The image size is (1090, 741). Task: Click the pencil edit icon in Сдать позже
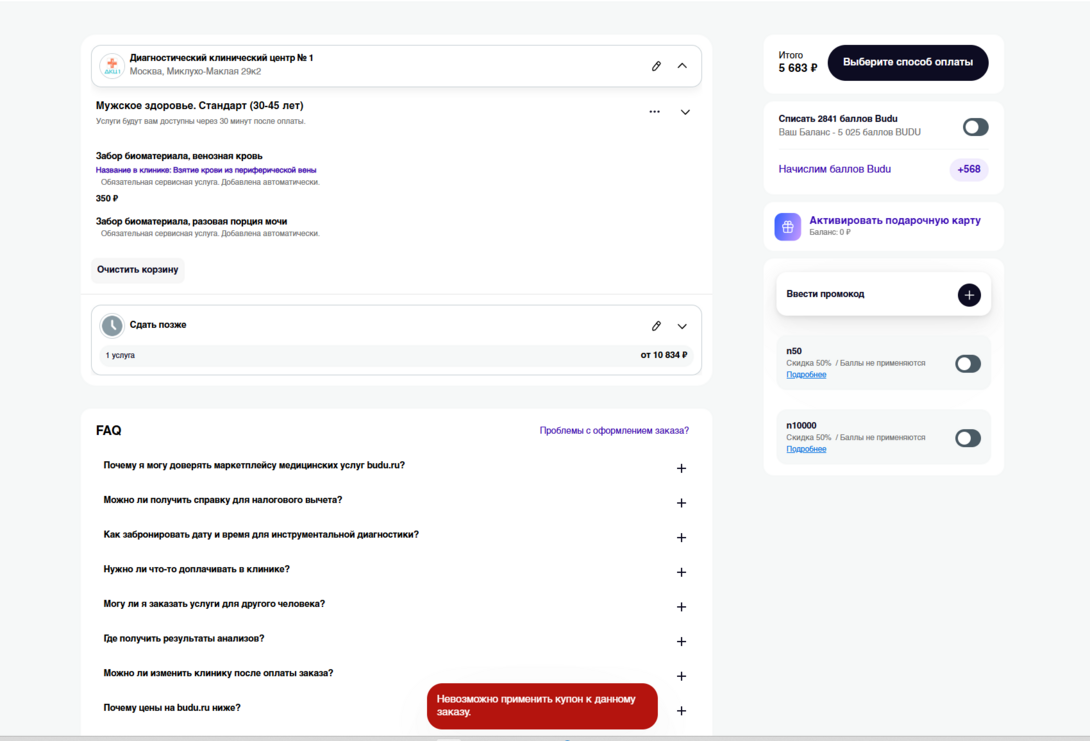pyautogui.click(x=656, y=326)
